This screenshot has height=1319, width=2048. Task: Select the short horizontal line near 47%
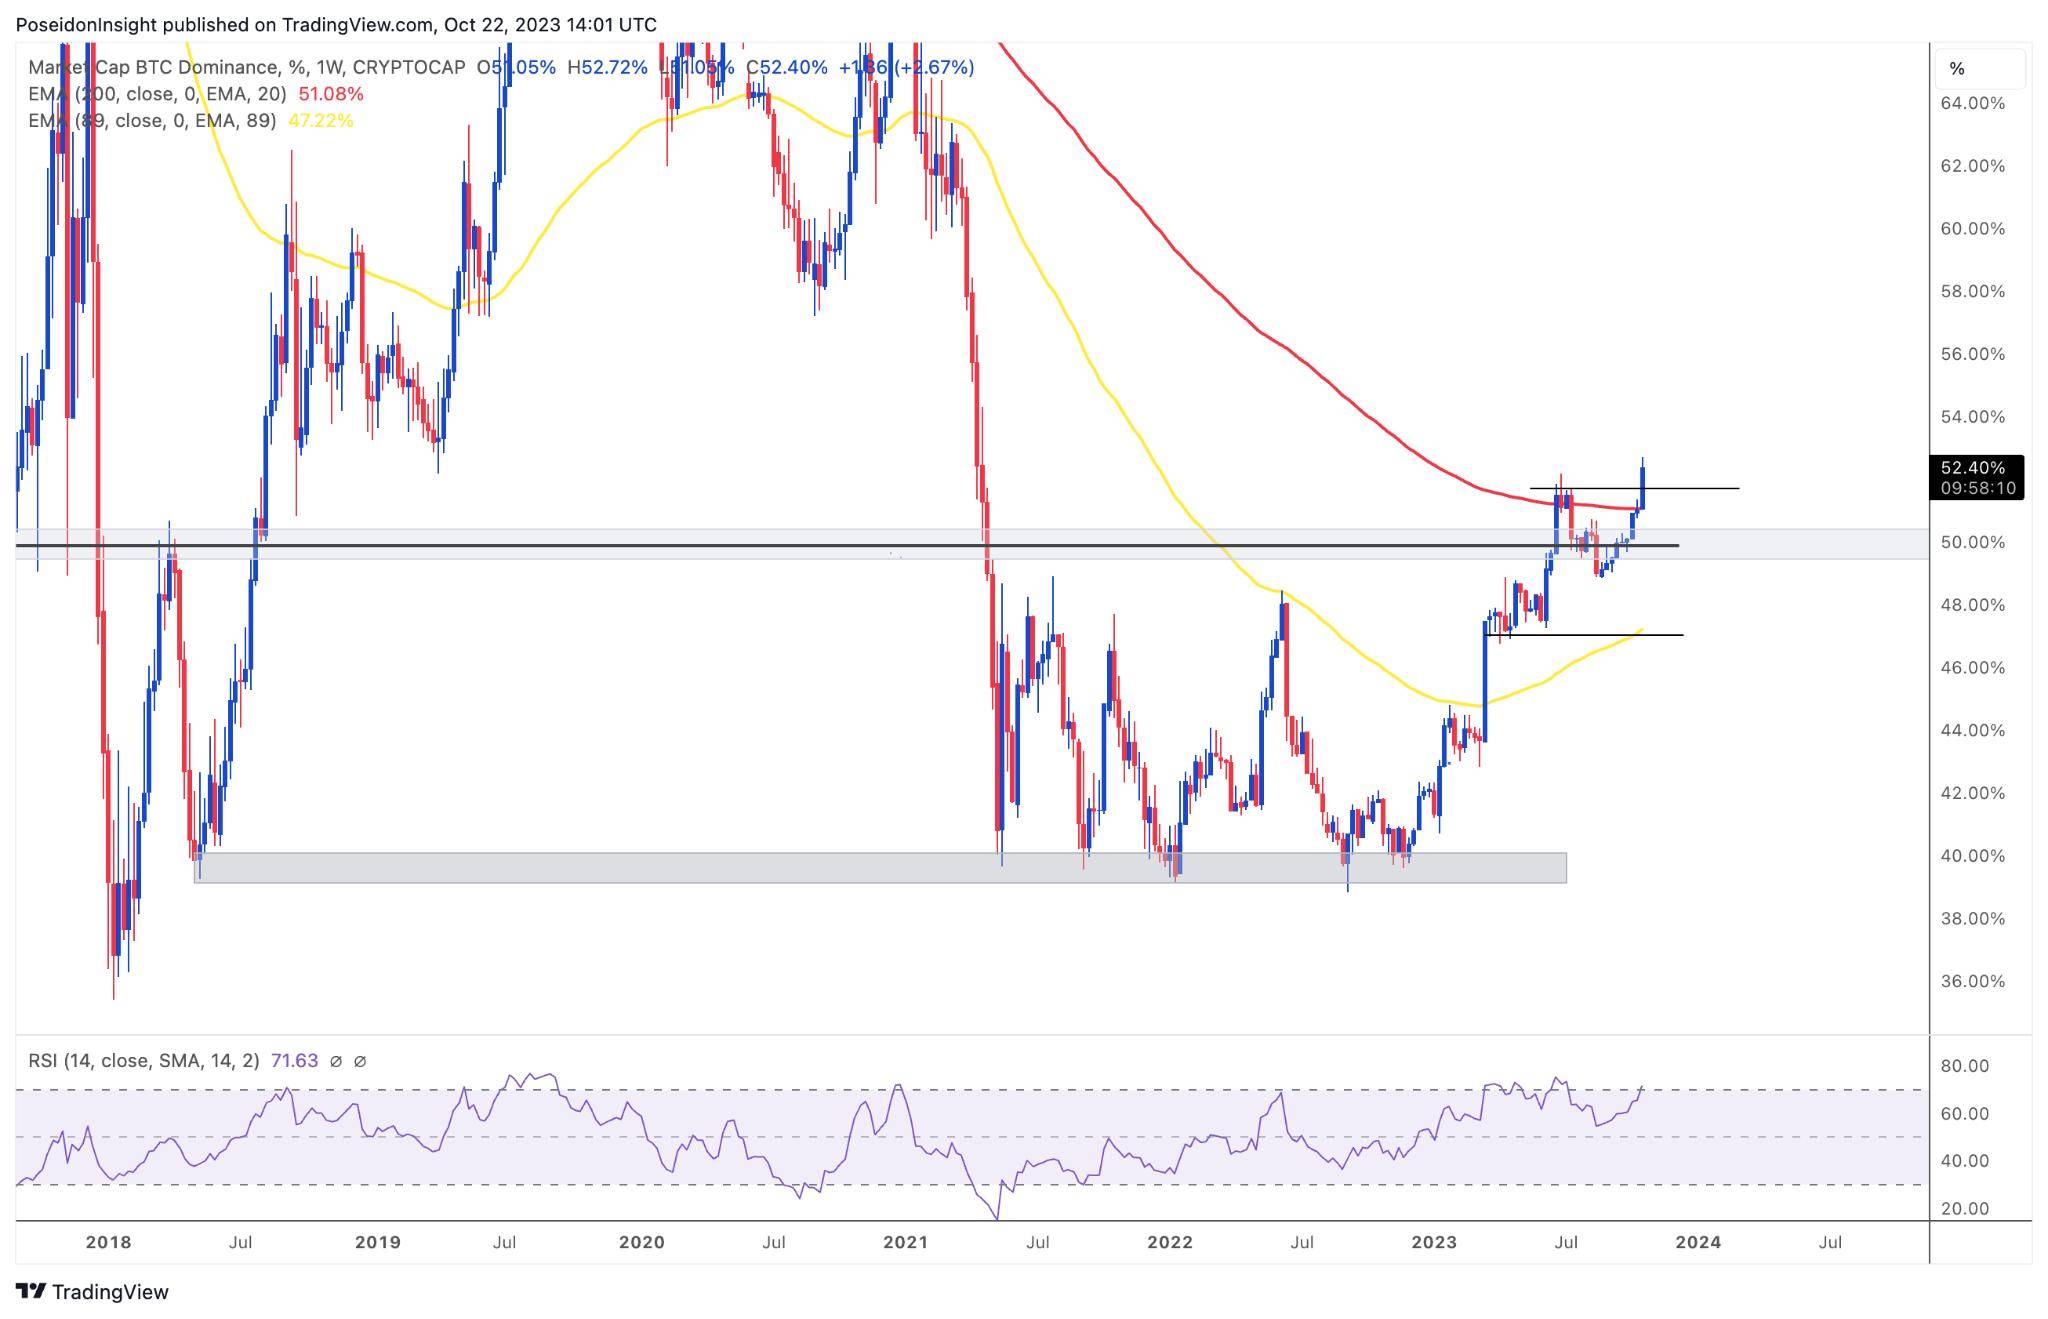pyautogui.click(x=1584, y=635)
